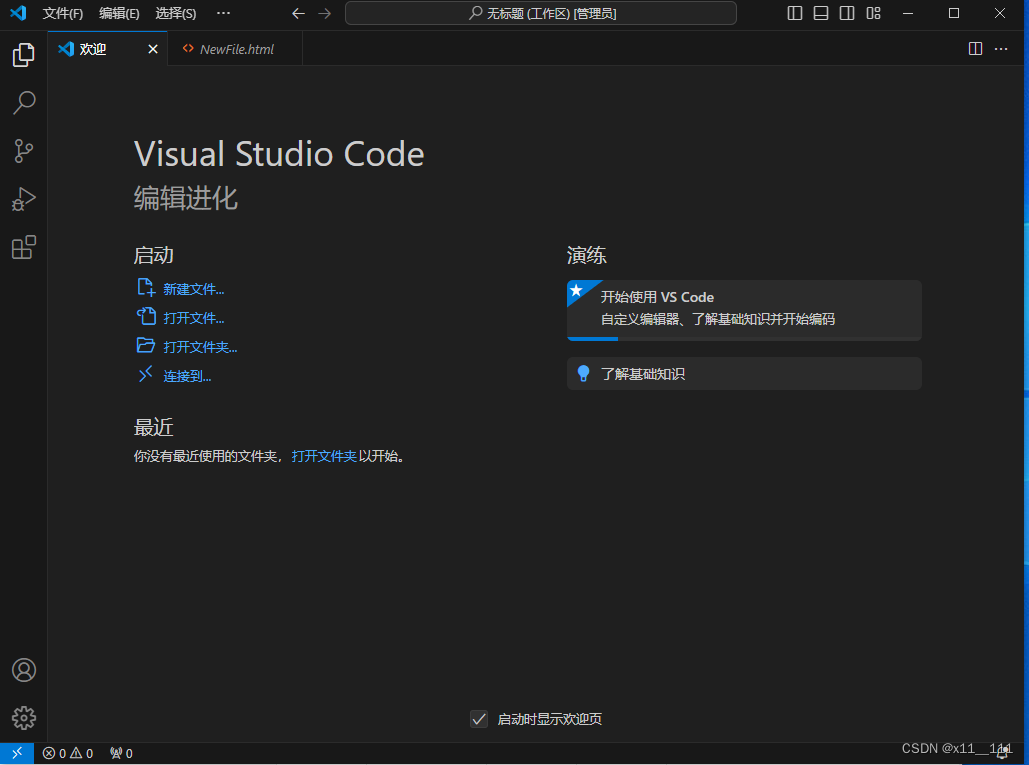Open editor more actions ellipsis

point(1001,49)
